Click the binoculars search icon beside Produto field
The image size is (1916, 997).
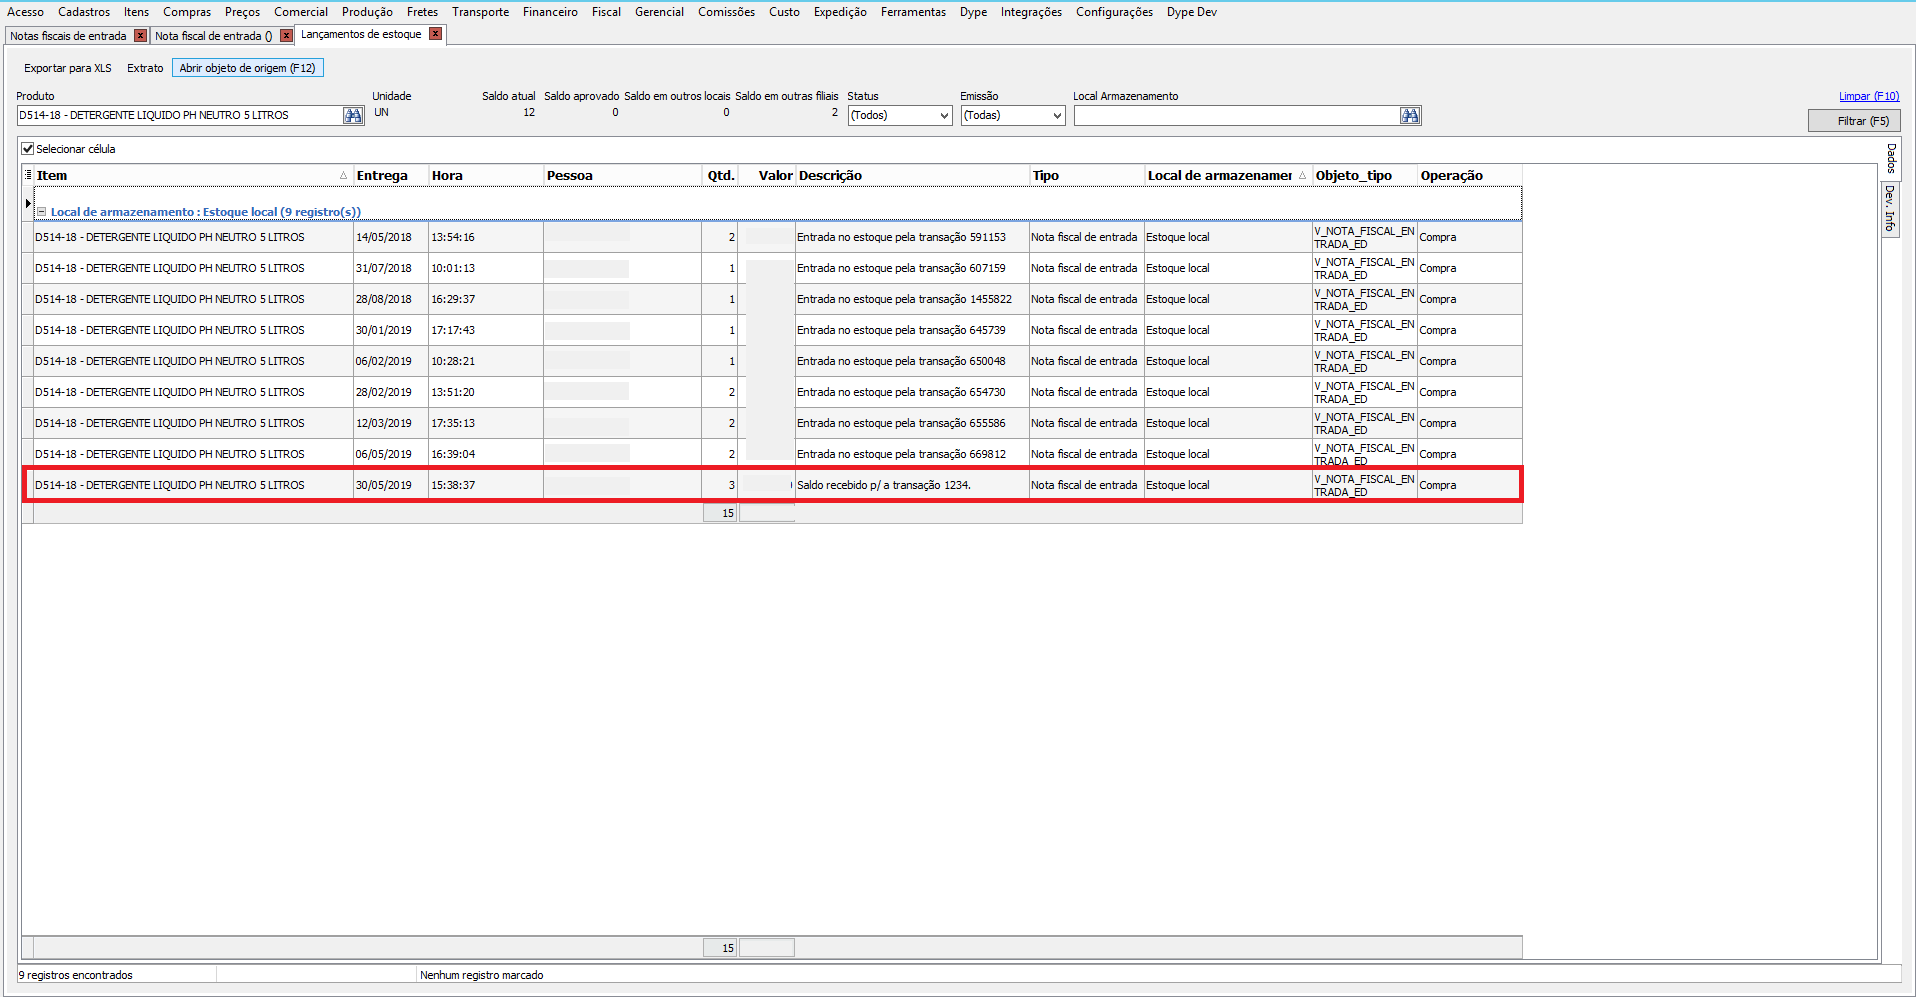click(353, 116)
